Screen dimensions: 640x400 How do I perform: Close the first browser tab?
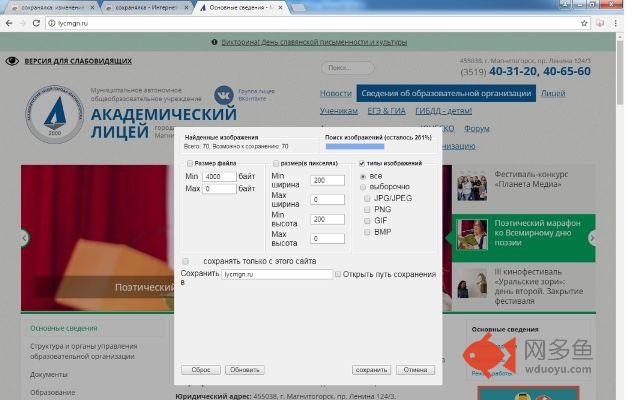92,7
